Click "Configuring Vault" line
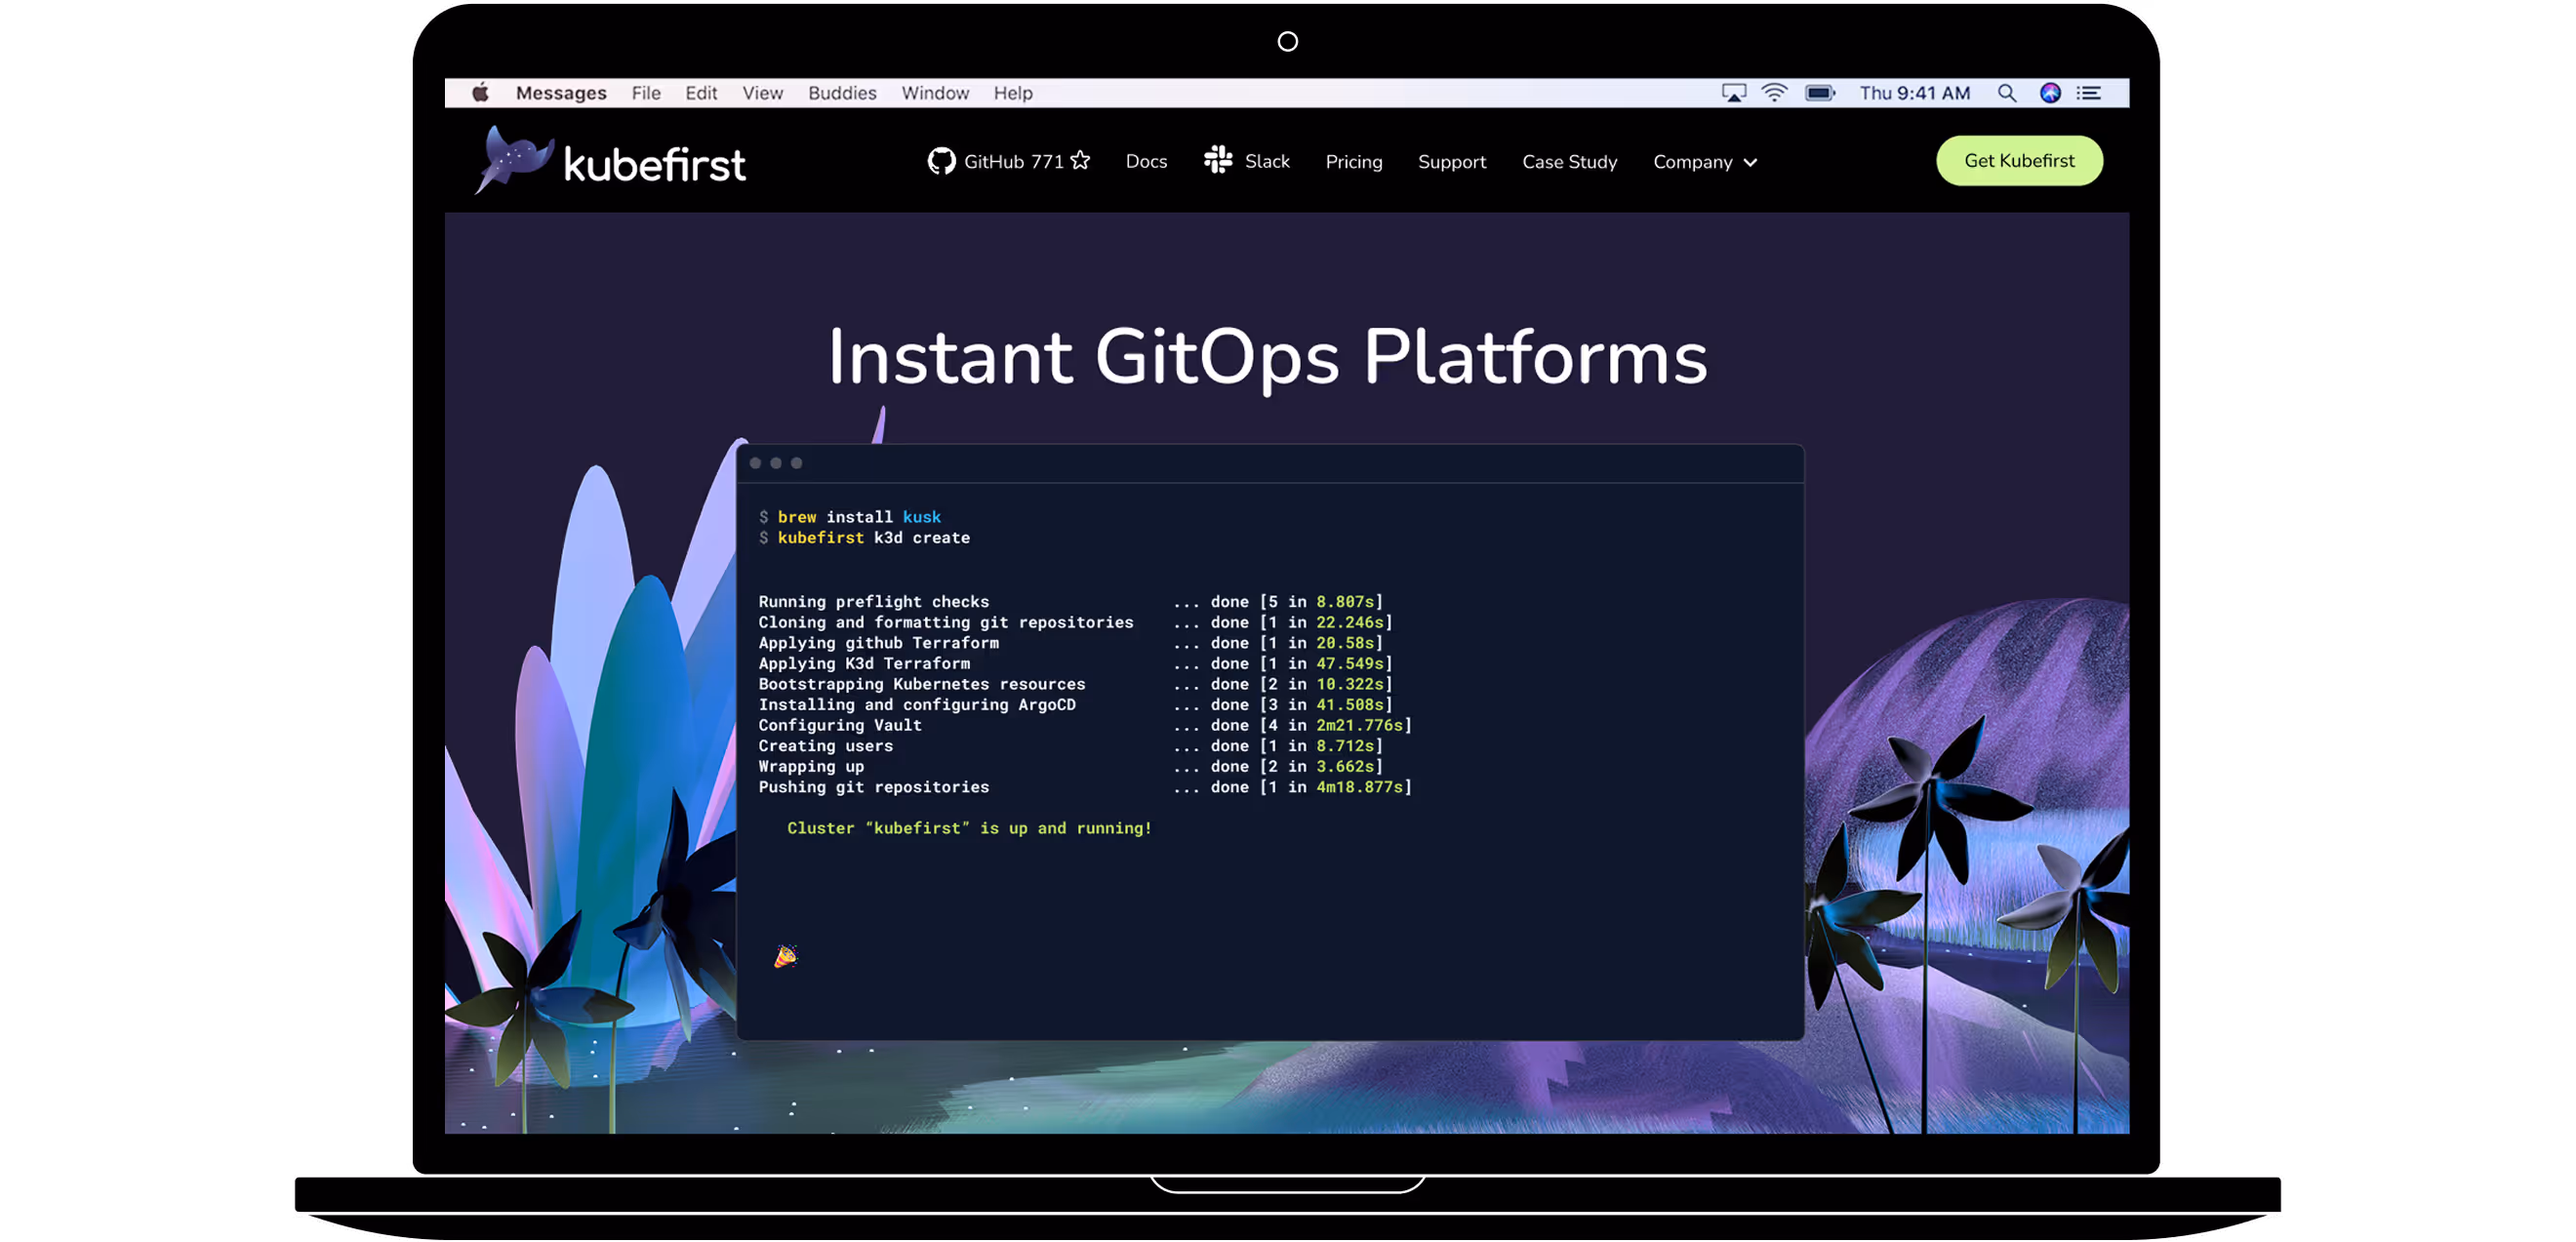This screenshot has height=1242, width=2576. [840, 726]
